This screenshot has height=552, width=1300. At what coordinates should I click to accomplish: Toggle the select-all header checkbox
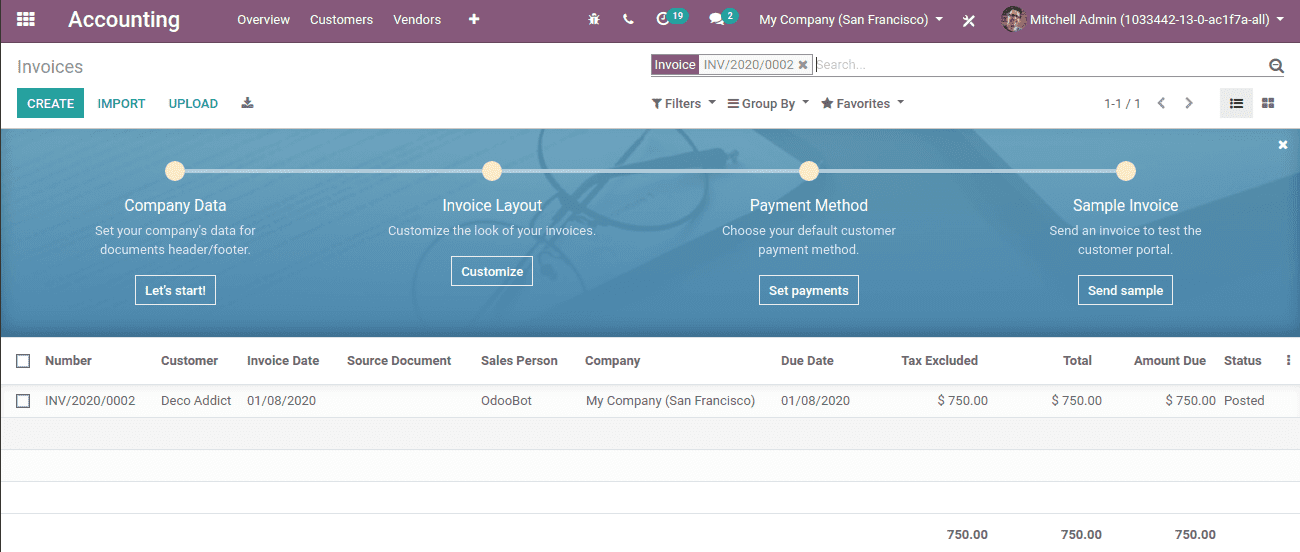23,361
